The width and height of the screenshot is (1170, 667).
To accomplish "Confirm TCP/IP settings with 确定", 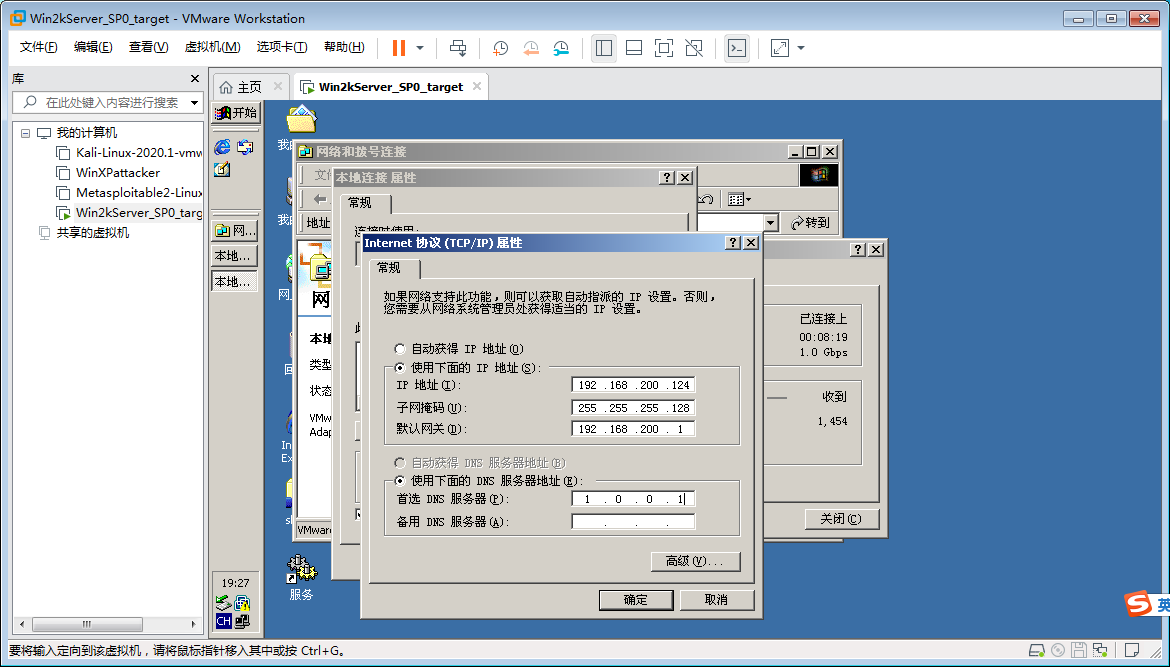I will click(636, 600).
